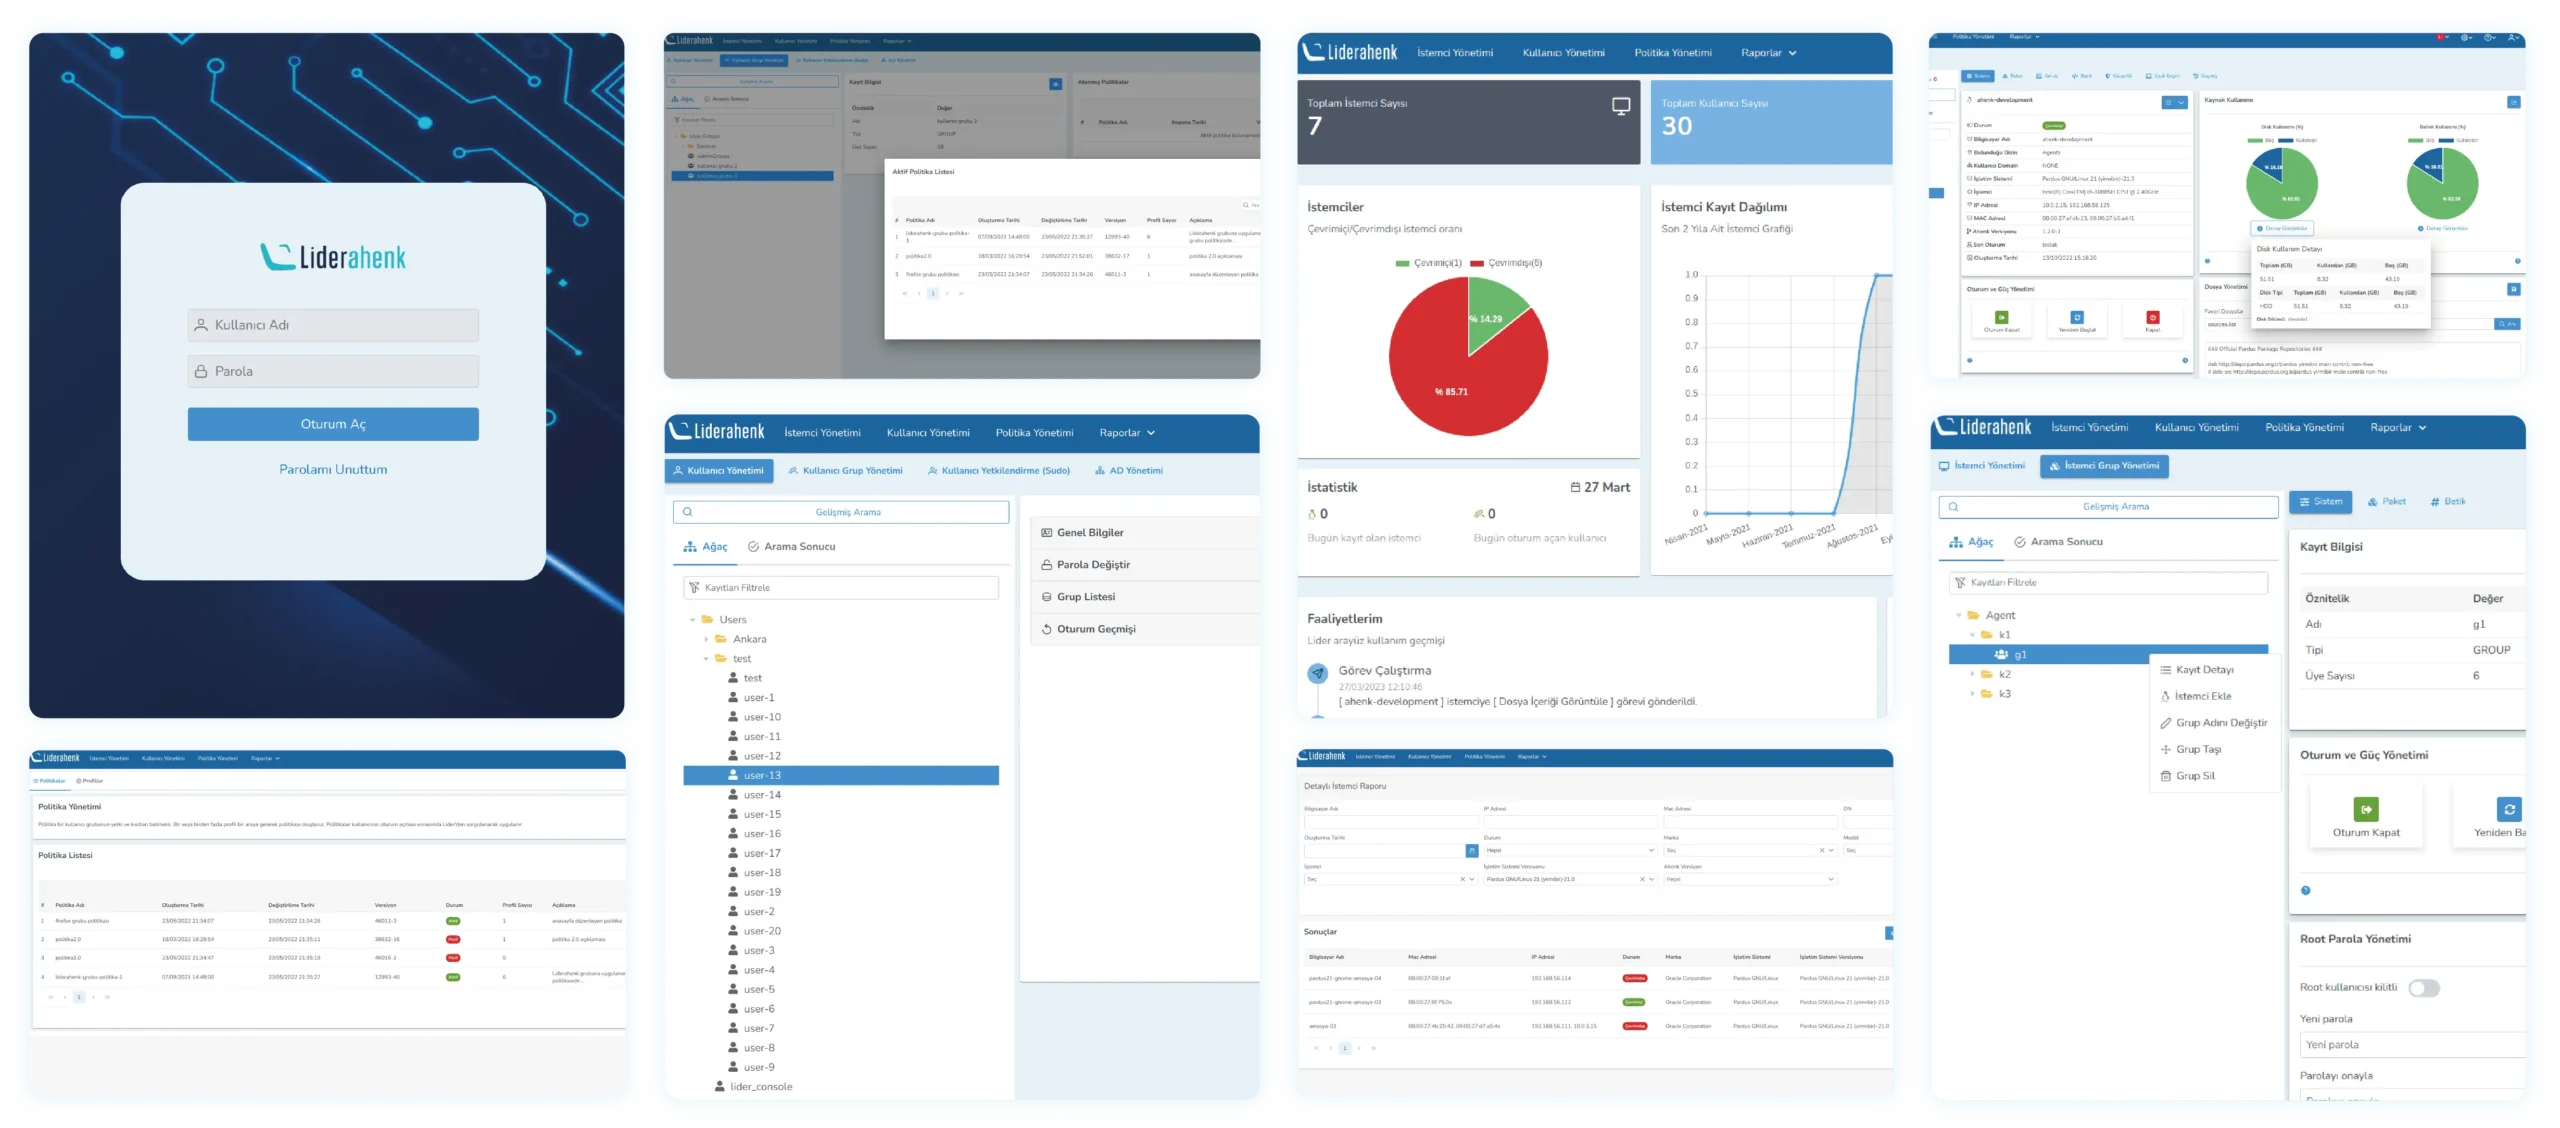Viewport: 2560px width, 1128px height.
Task: Click the database icon beside Grup Listesi
Action: click(x=1046, y=597)
